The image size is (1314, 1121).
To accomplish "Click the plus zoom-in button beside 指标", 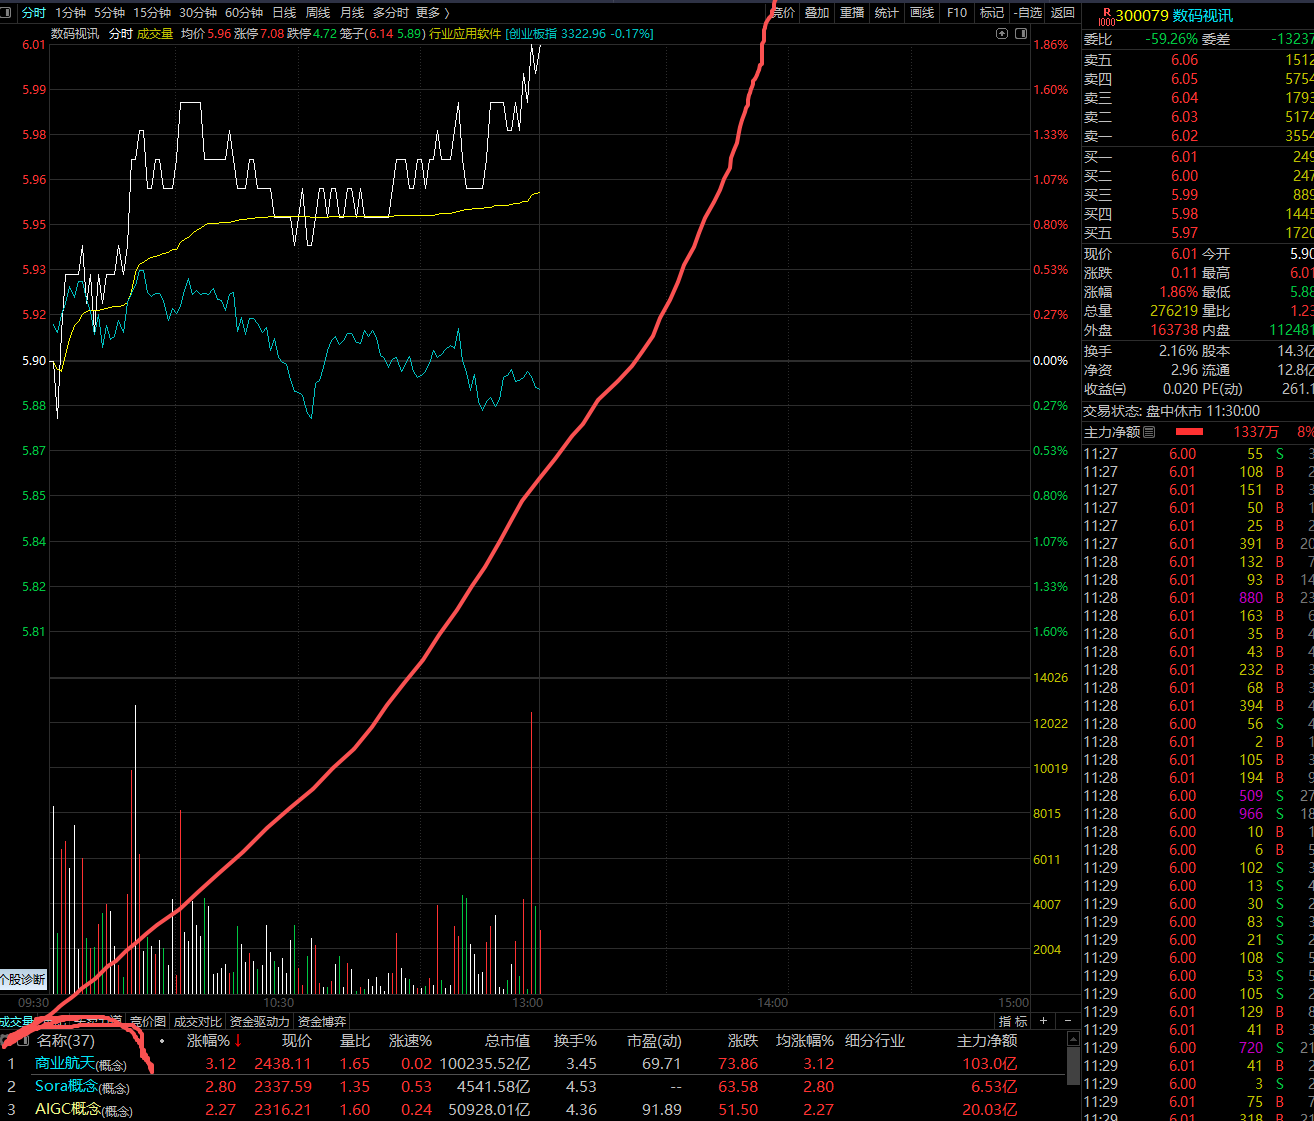I will [1043, 1021].
